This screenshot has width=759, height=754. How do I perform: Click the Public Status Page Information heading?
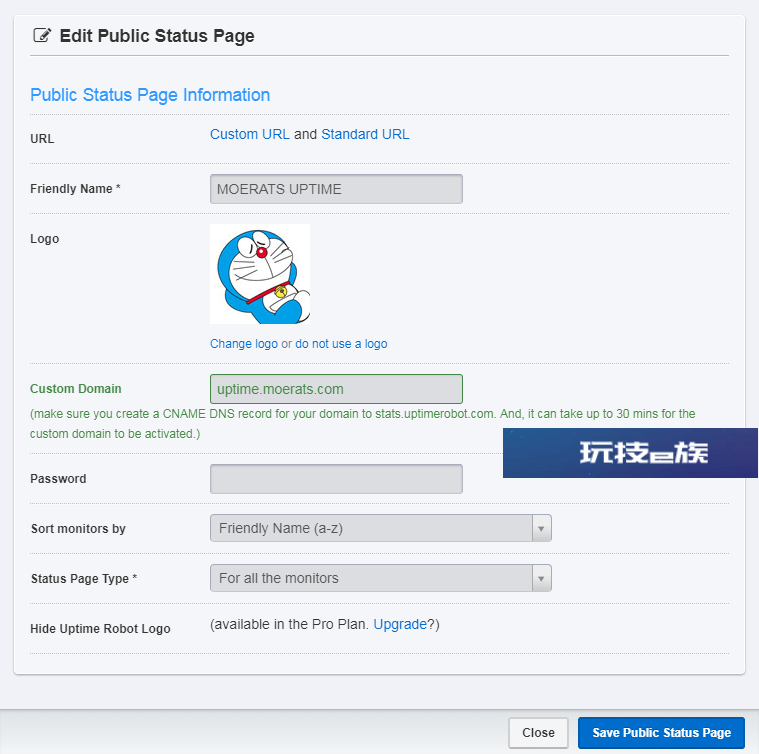click(x=150, y=95)
